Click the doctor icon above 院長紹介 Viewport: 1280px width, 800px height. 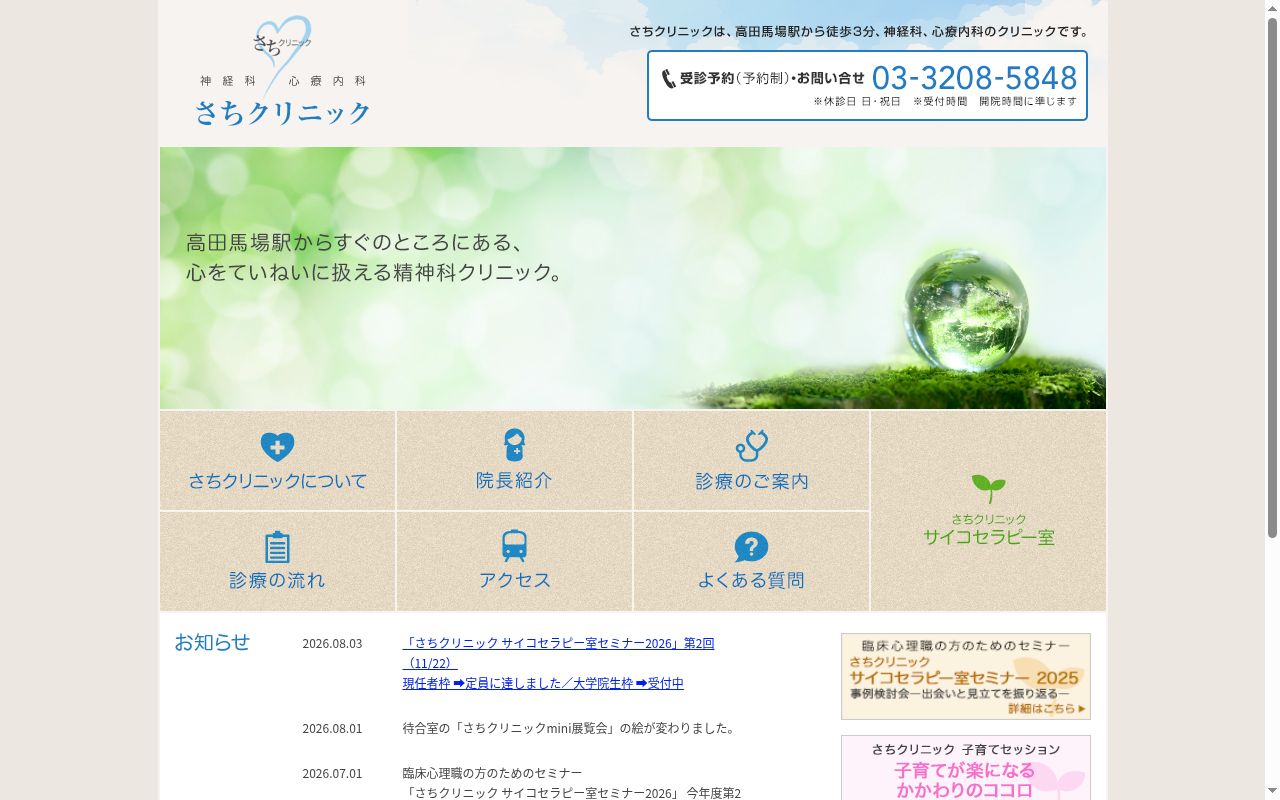tap(514, 445)
